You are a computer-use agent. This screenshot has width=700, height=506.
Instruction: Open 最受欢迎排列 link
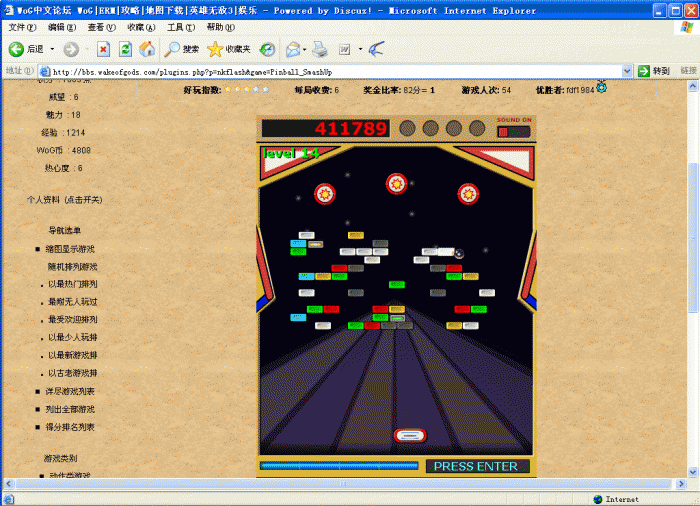[x=73, y=319]
